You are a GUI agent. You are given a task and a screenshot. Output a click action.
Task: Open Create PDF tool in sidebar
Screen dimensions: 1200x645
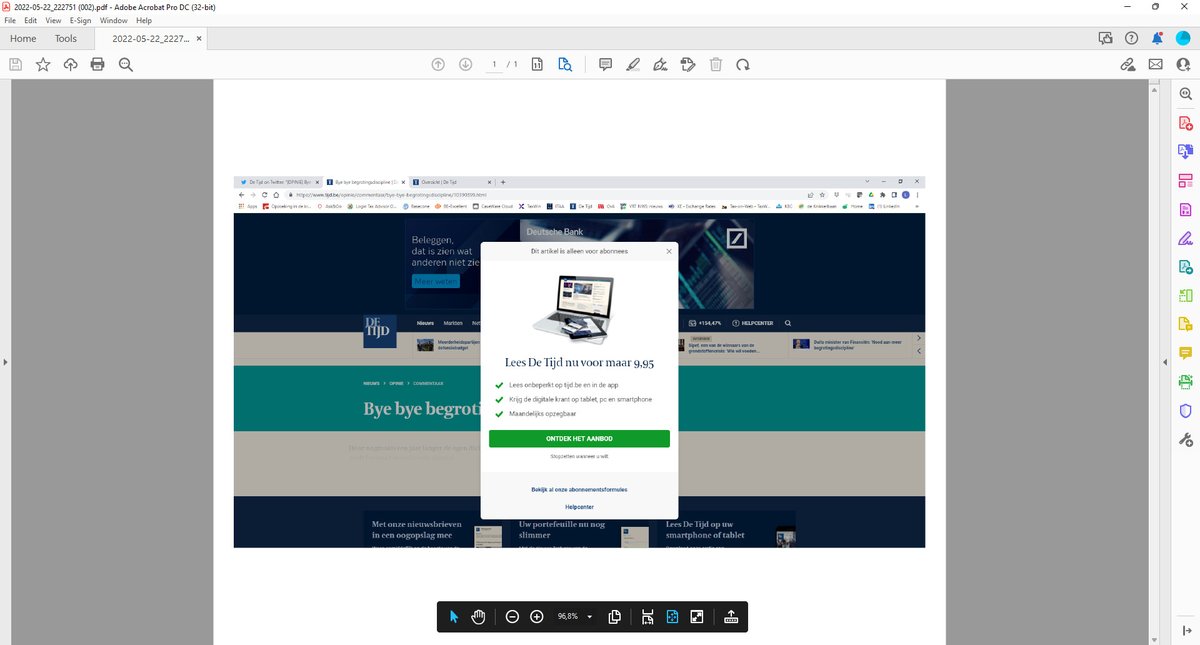click(x=1186, y=123)
